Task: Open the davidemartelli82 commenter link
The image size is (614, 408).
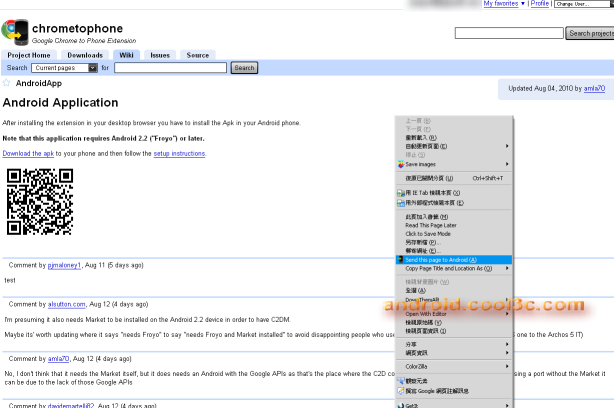Action: [x=71, y=405]
